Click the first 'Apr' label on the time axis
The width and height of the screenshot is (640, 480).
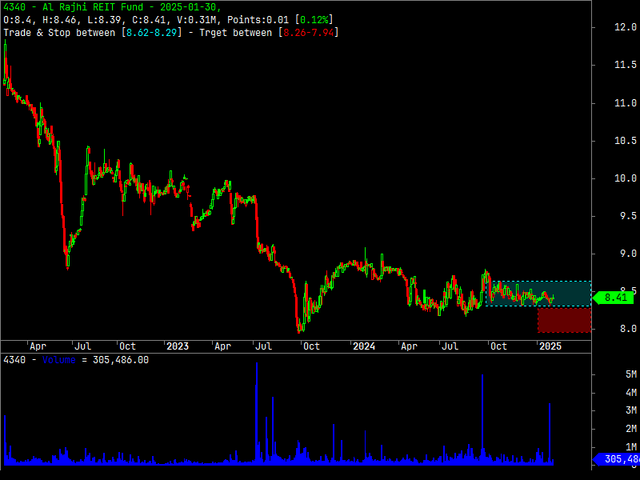(38, 347)
